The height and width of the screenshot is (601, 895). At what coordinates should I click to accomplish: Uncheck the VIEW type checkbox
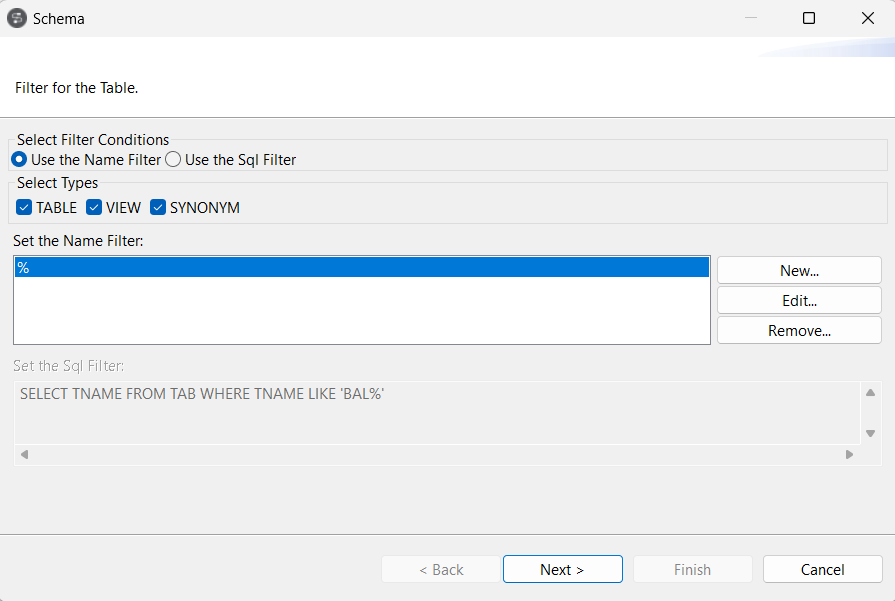pos(95,207)
